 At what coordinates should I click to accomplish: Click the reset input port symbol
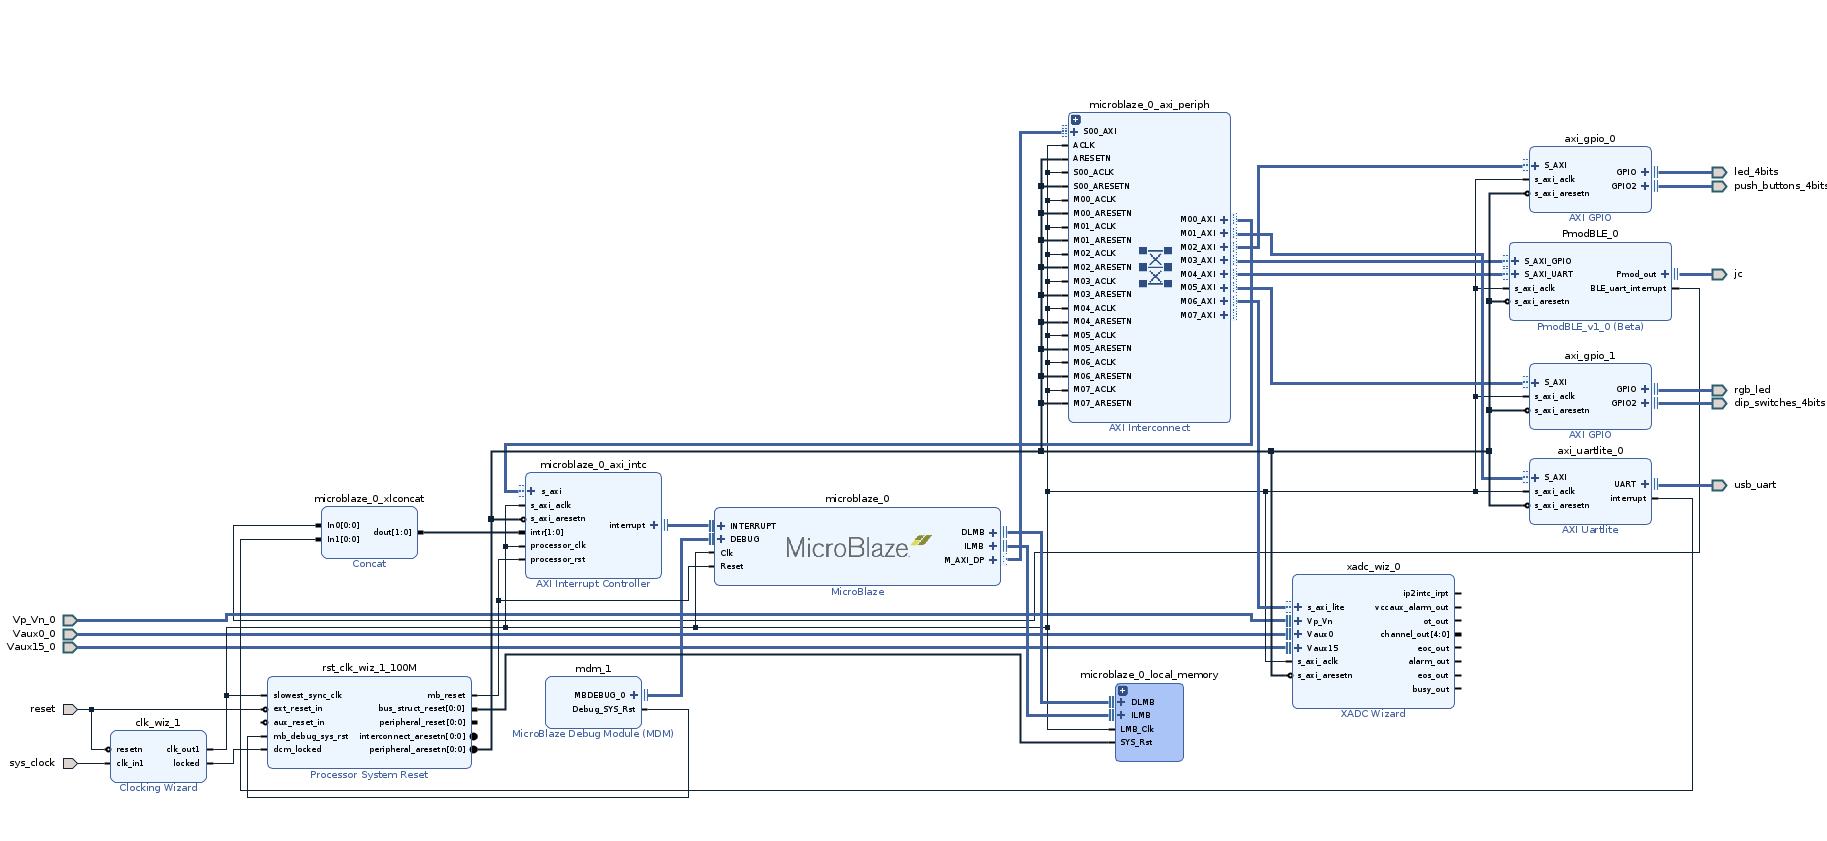[x=70, y=709]
